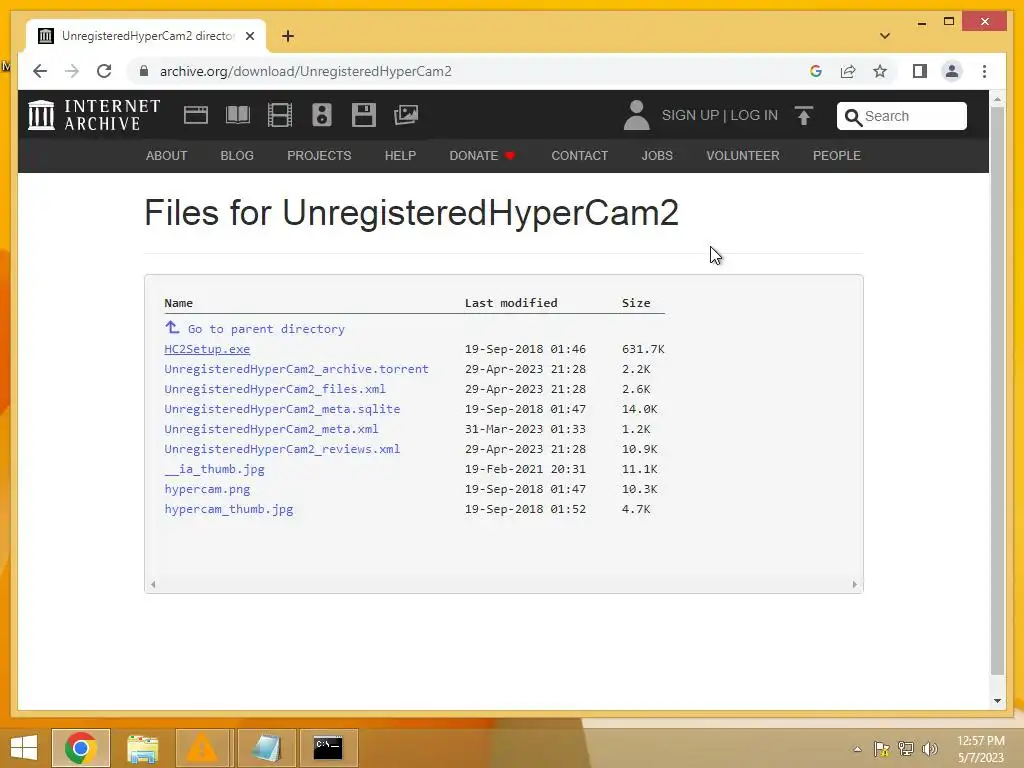Viewport: 1024px width, 768px height.
Task: Share this page icon
Action: 848,71
